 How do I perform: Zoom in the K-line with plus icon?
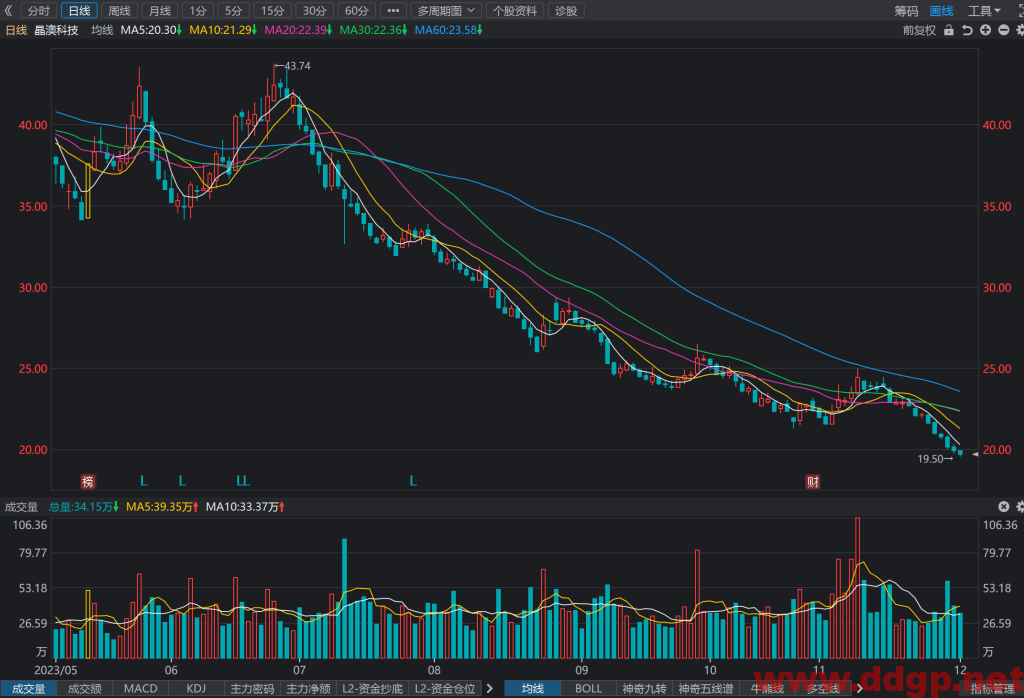[x=985, y=30]
